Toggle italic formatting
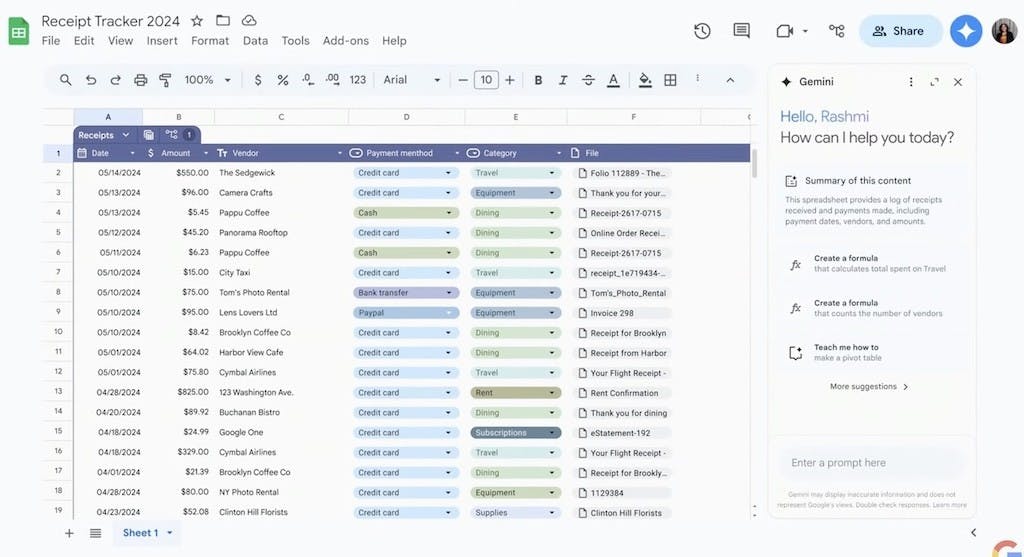1024x557 pixels. tap(563, 80)
